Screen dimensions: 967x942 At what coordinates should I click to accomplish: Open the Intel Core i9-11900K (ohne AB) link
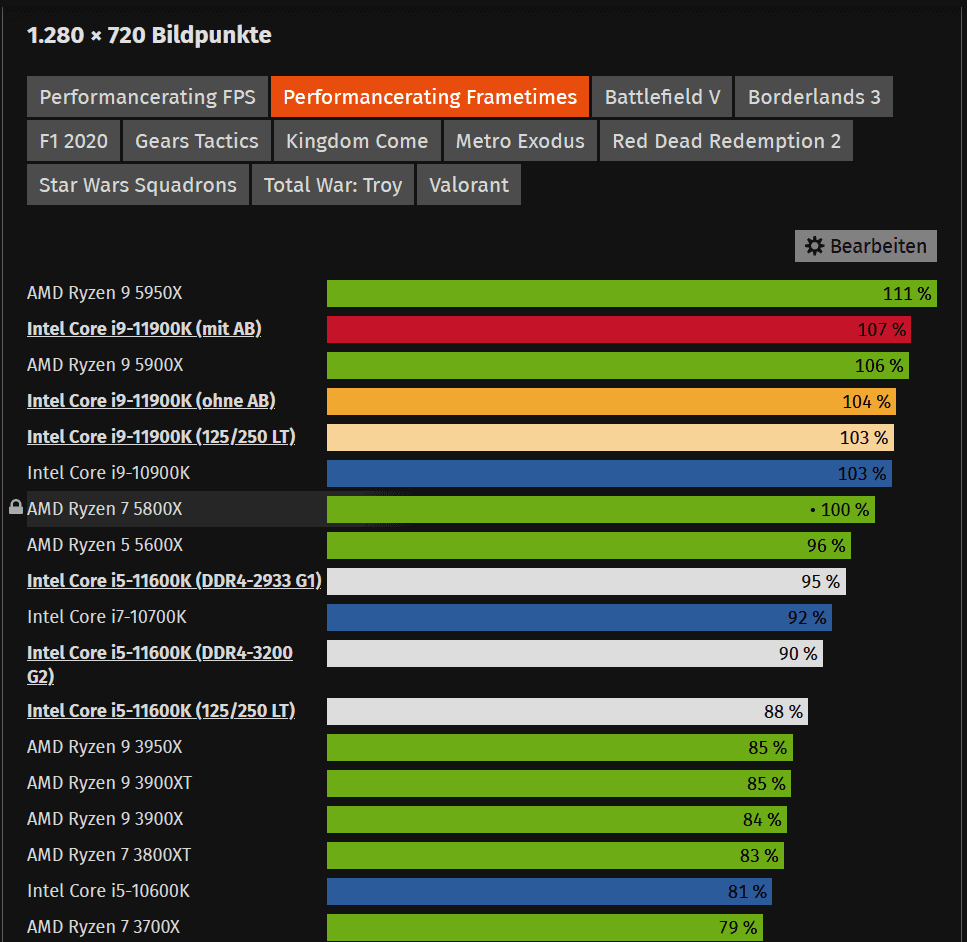pos(151,401)
